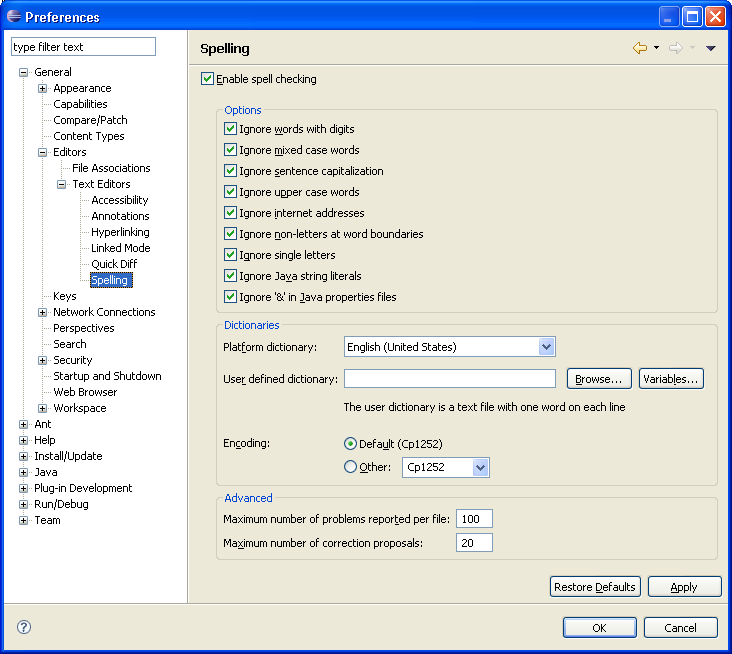Viewport: 732px width, 654px height.
Task: Click the forward navigation arrow icon
Action: (x=676, y=48)
